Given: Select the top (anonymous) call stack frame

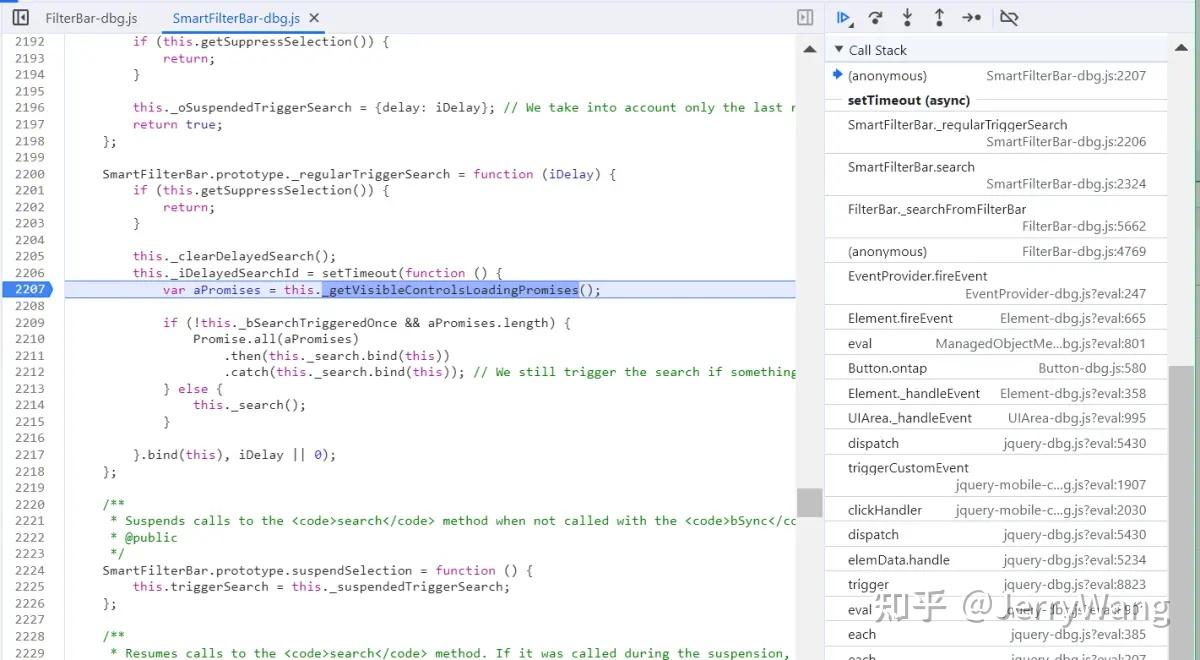Looking at the screenshot, I should 996,76.
